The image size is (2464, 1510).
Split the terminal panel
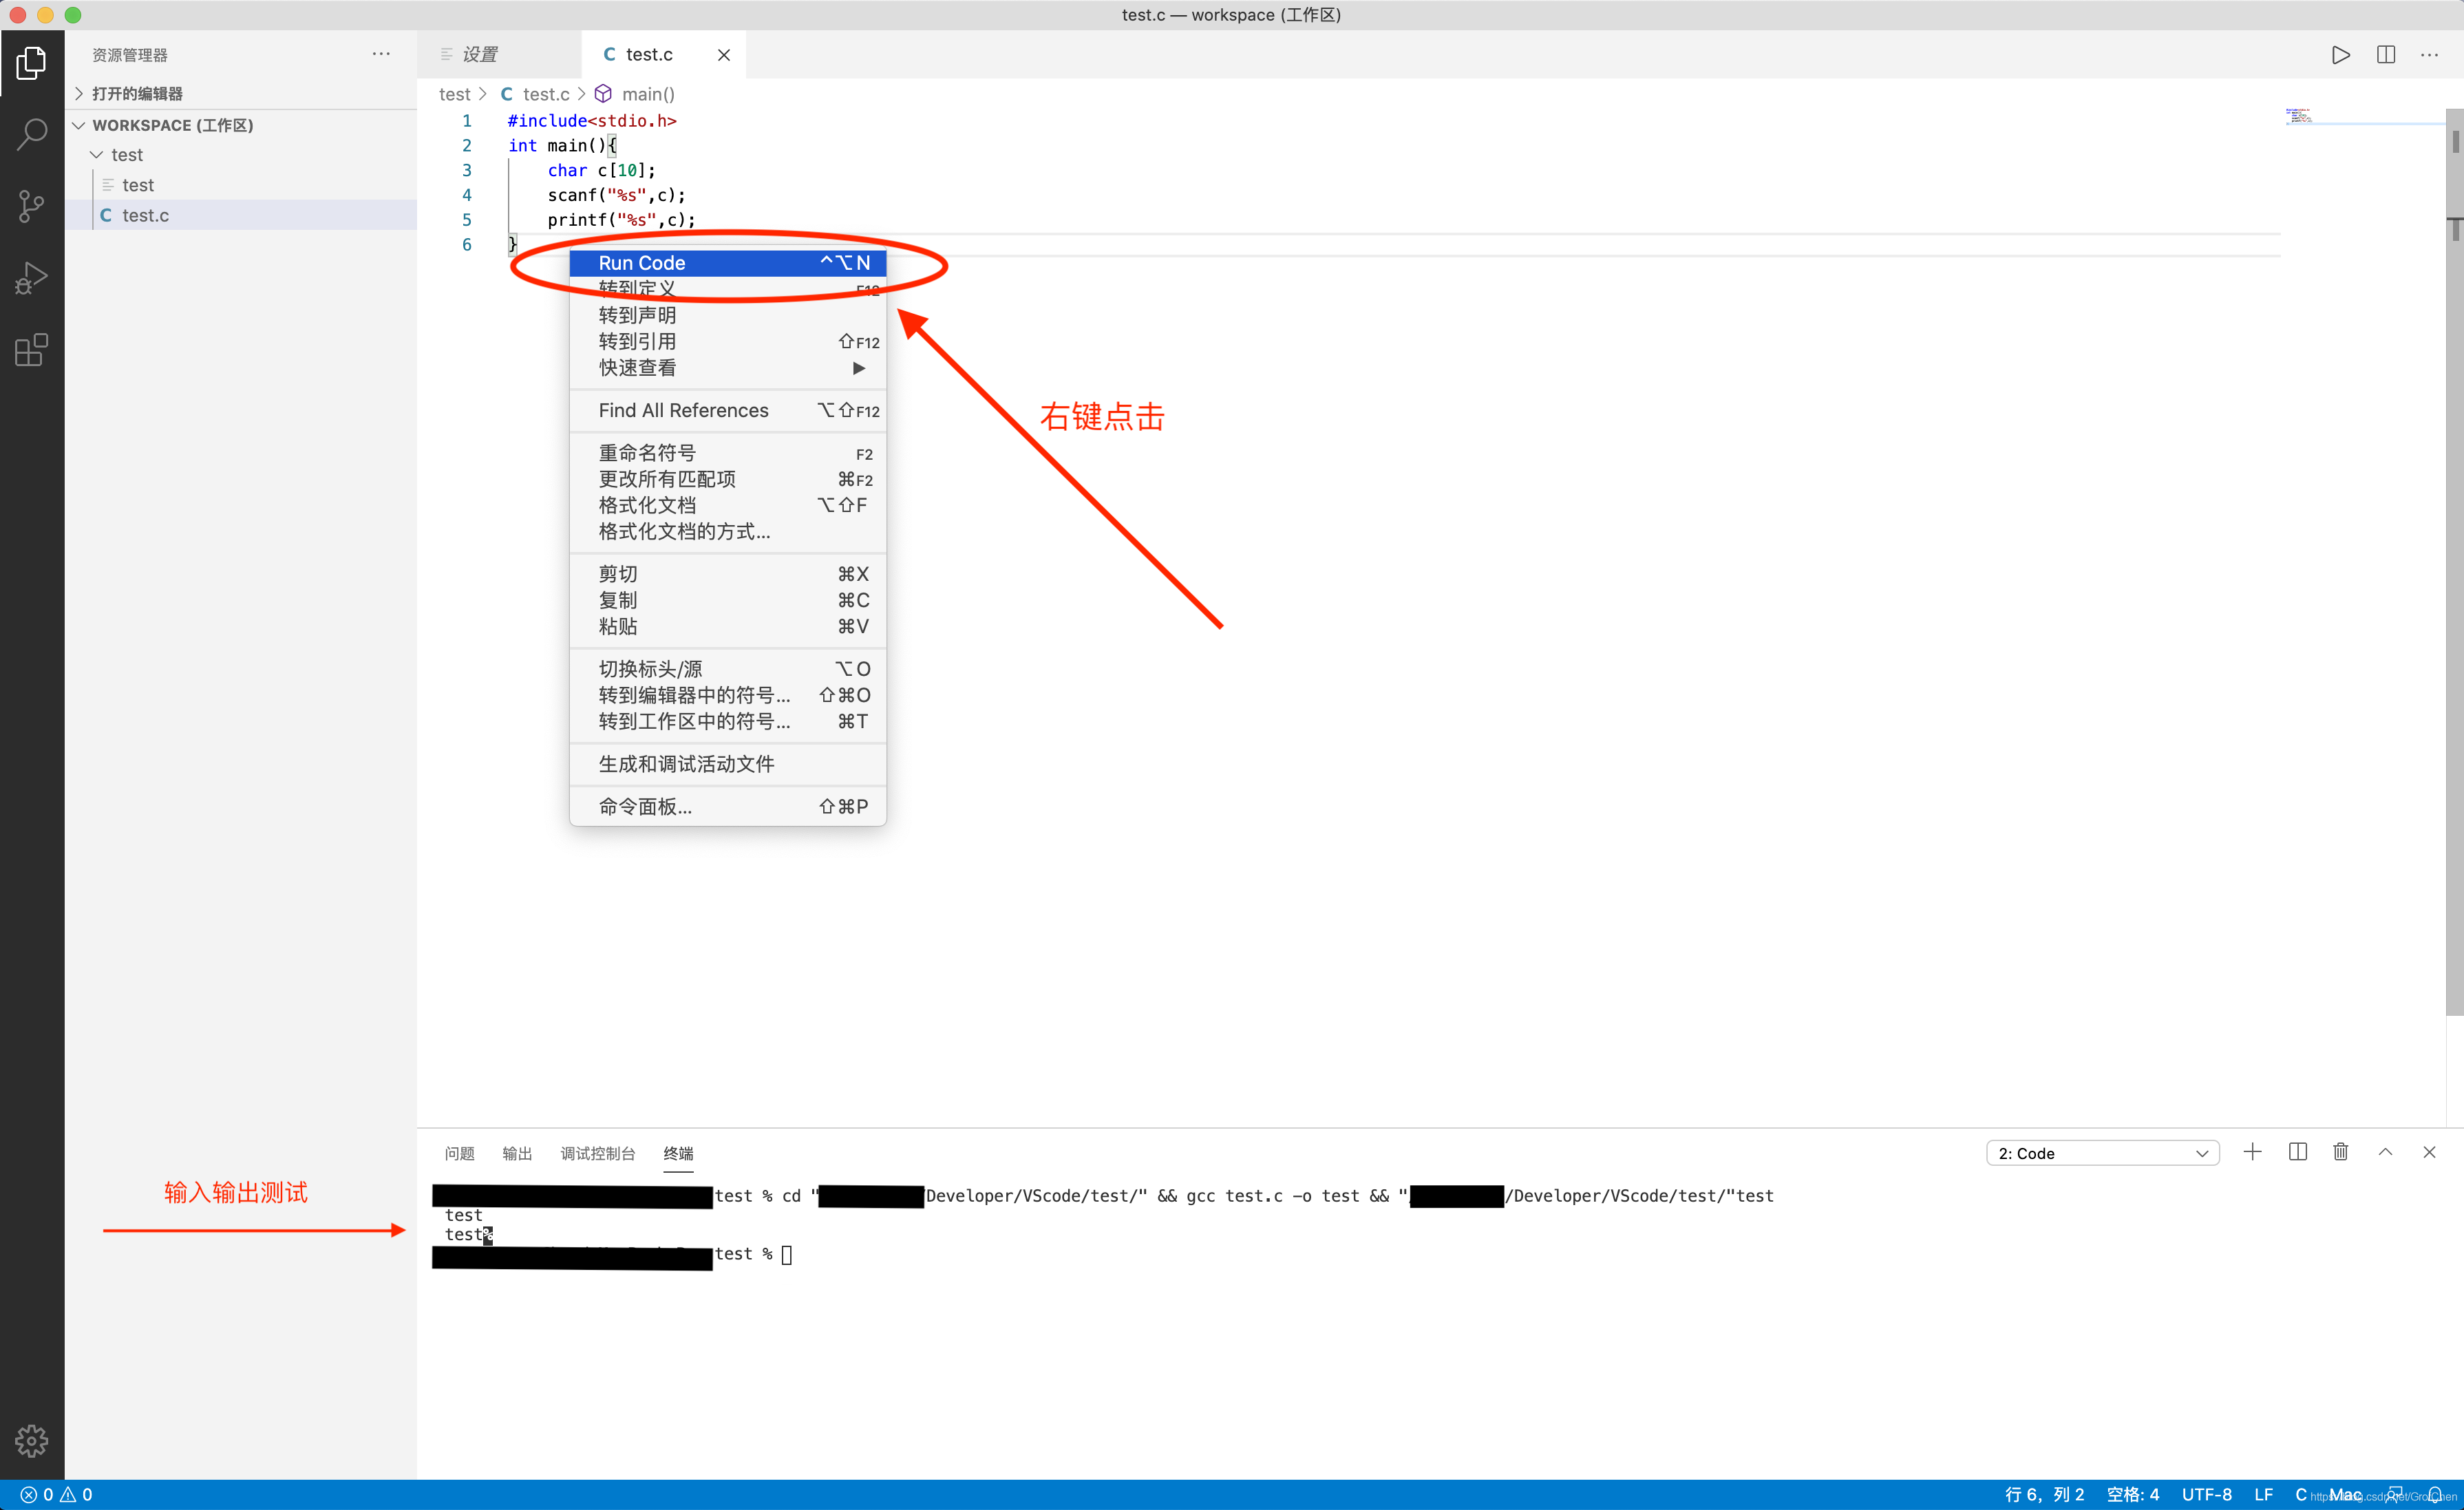(x=2298, y=1152)
